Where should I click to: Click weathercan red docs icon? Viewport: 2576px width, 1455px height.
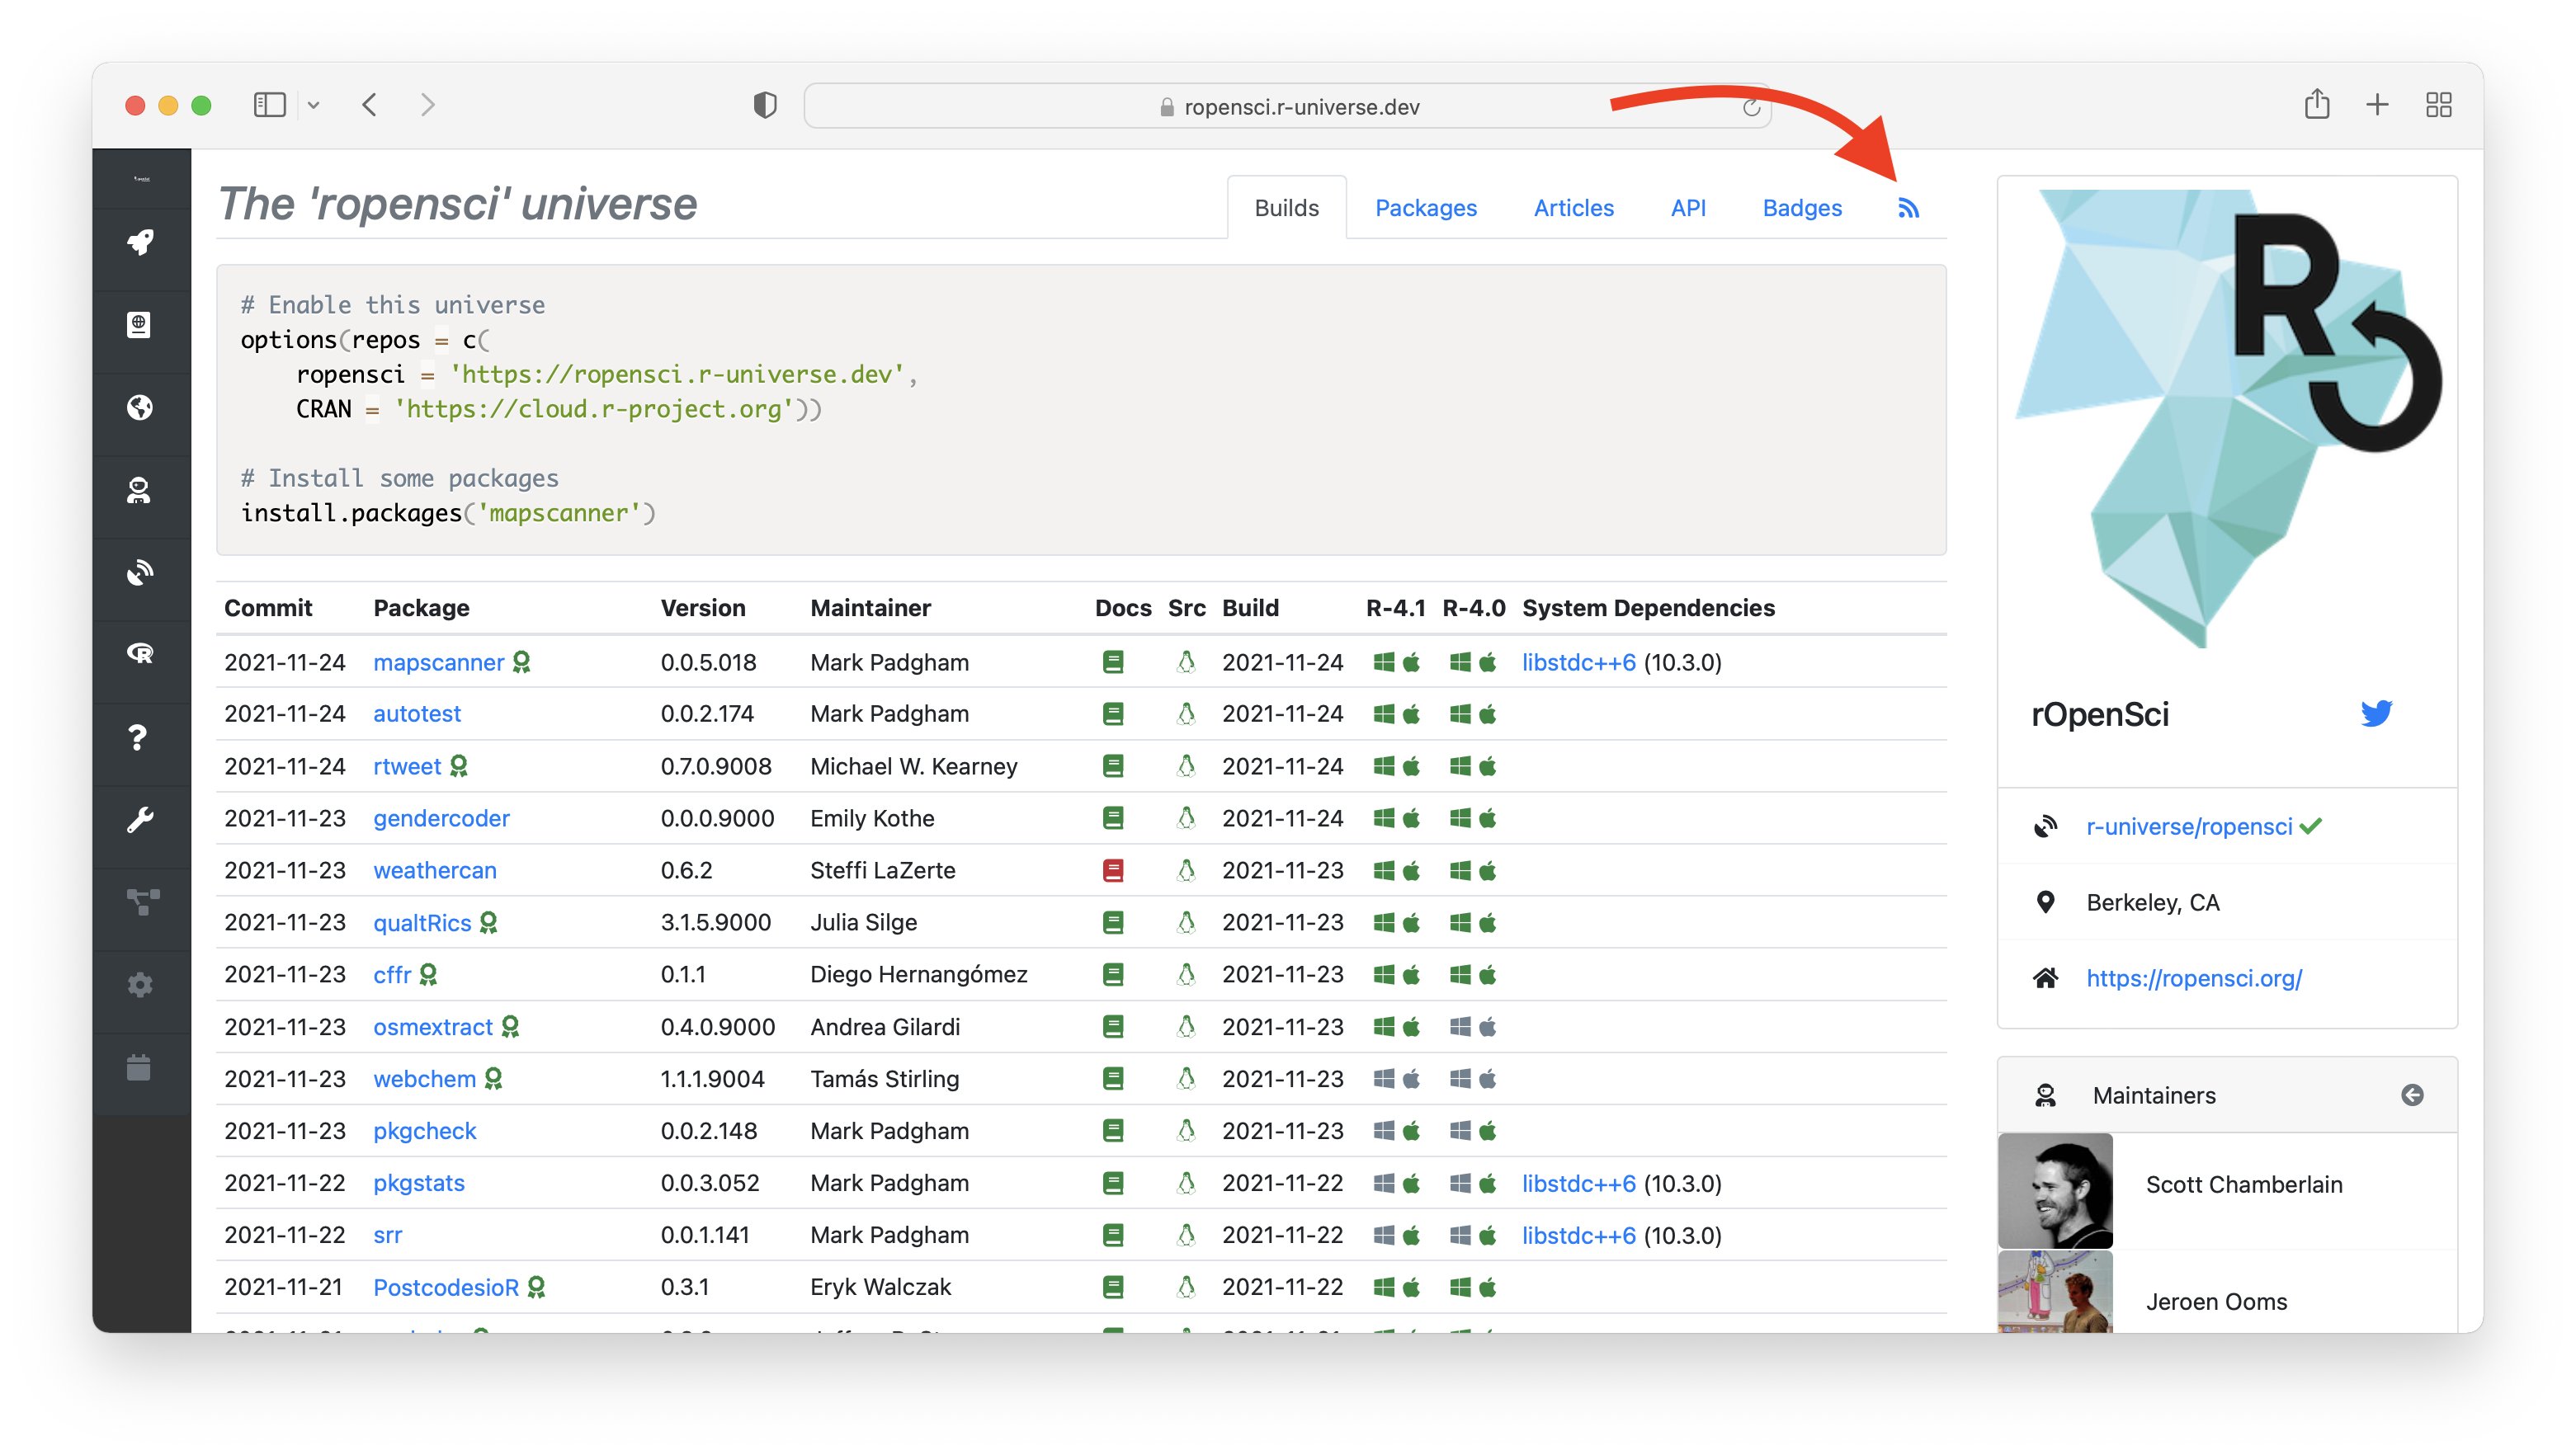pyautogui.click(x=1113, y=870)
